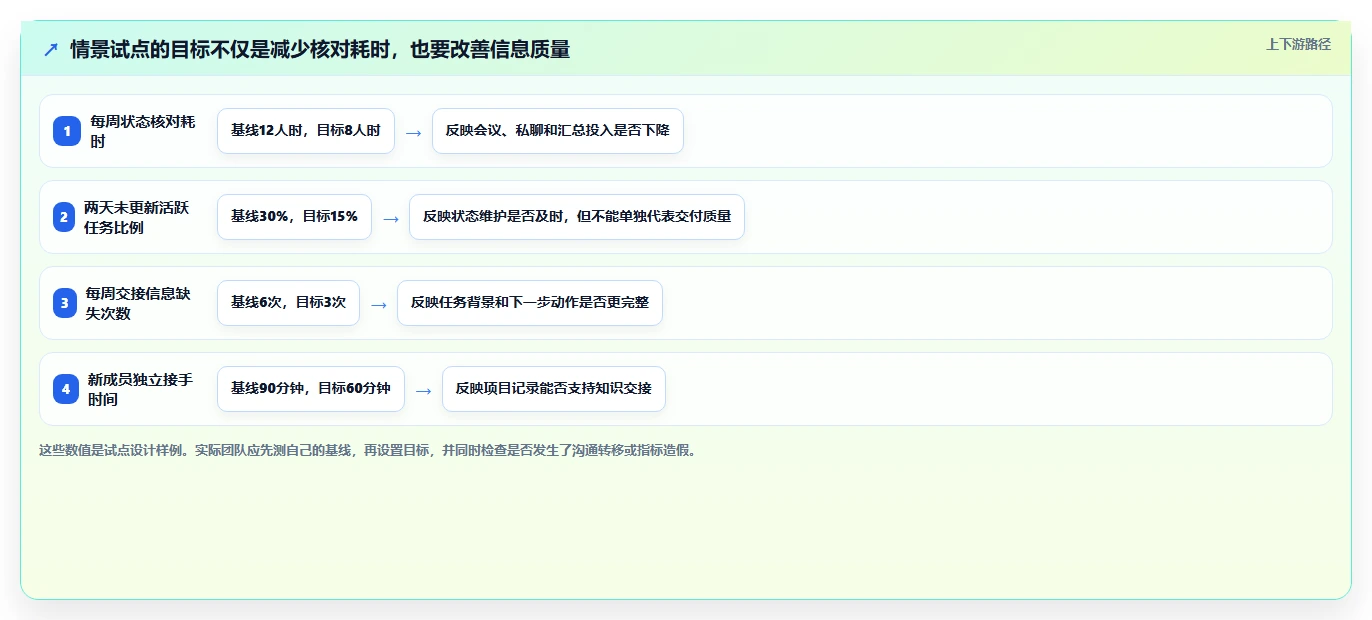Image resolution: width=1372 pixels, height=620 pixels.
Task: Select the footnote starting 这些数值是试点设计样例
Action: pyautogui.click(x=368, y=450)
